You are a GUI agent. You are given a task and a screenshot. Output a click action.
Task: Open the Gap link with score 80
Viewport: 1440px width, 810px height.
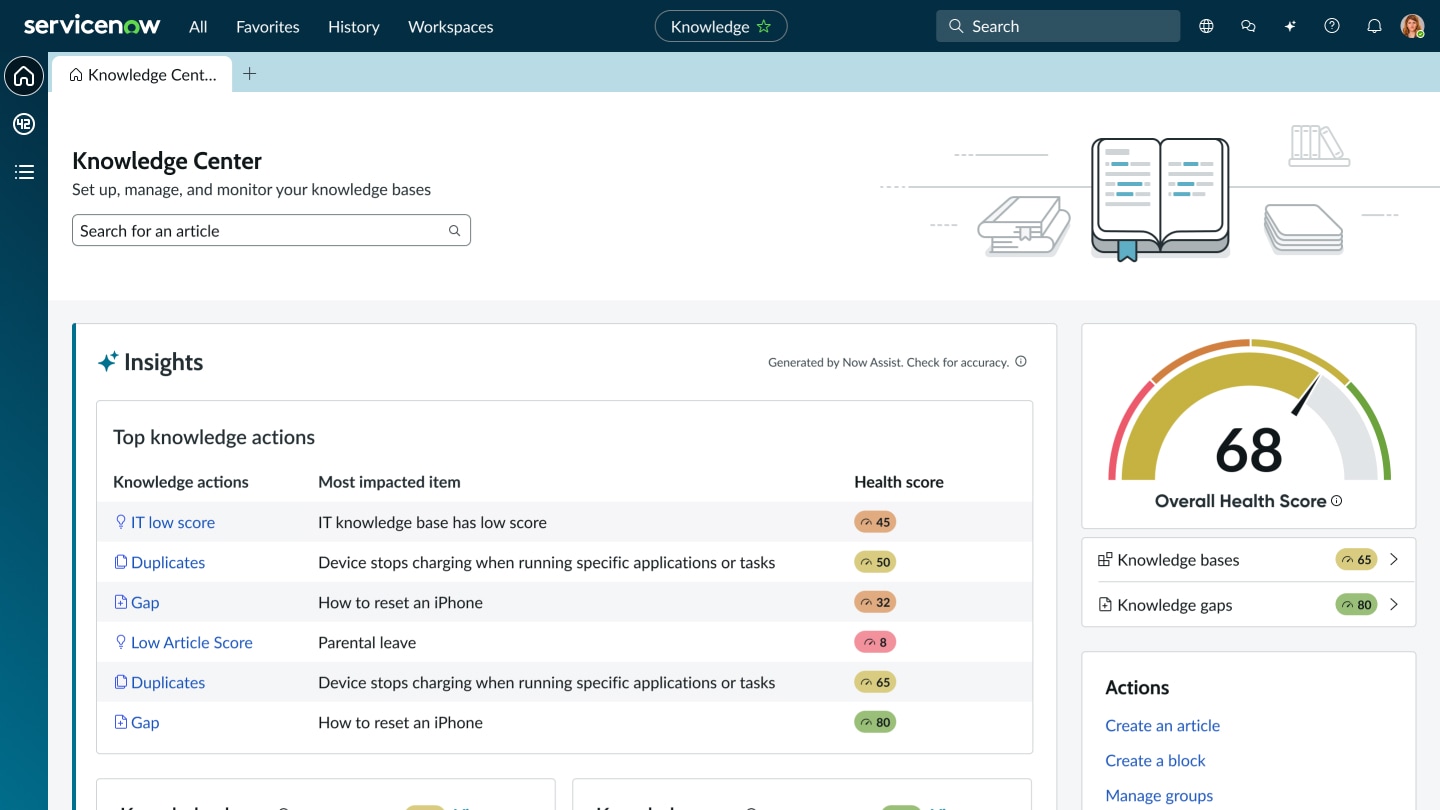145,722
